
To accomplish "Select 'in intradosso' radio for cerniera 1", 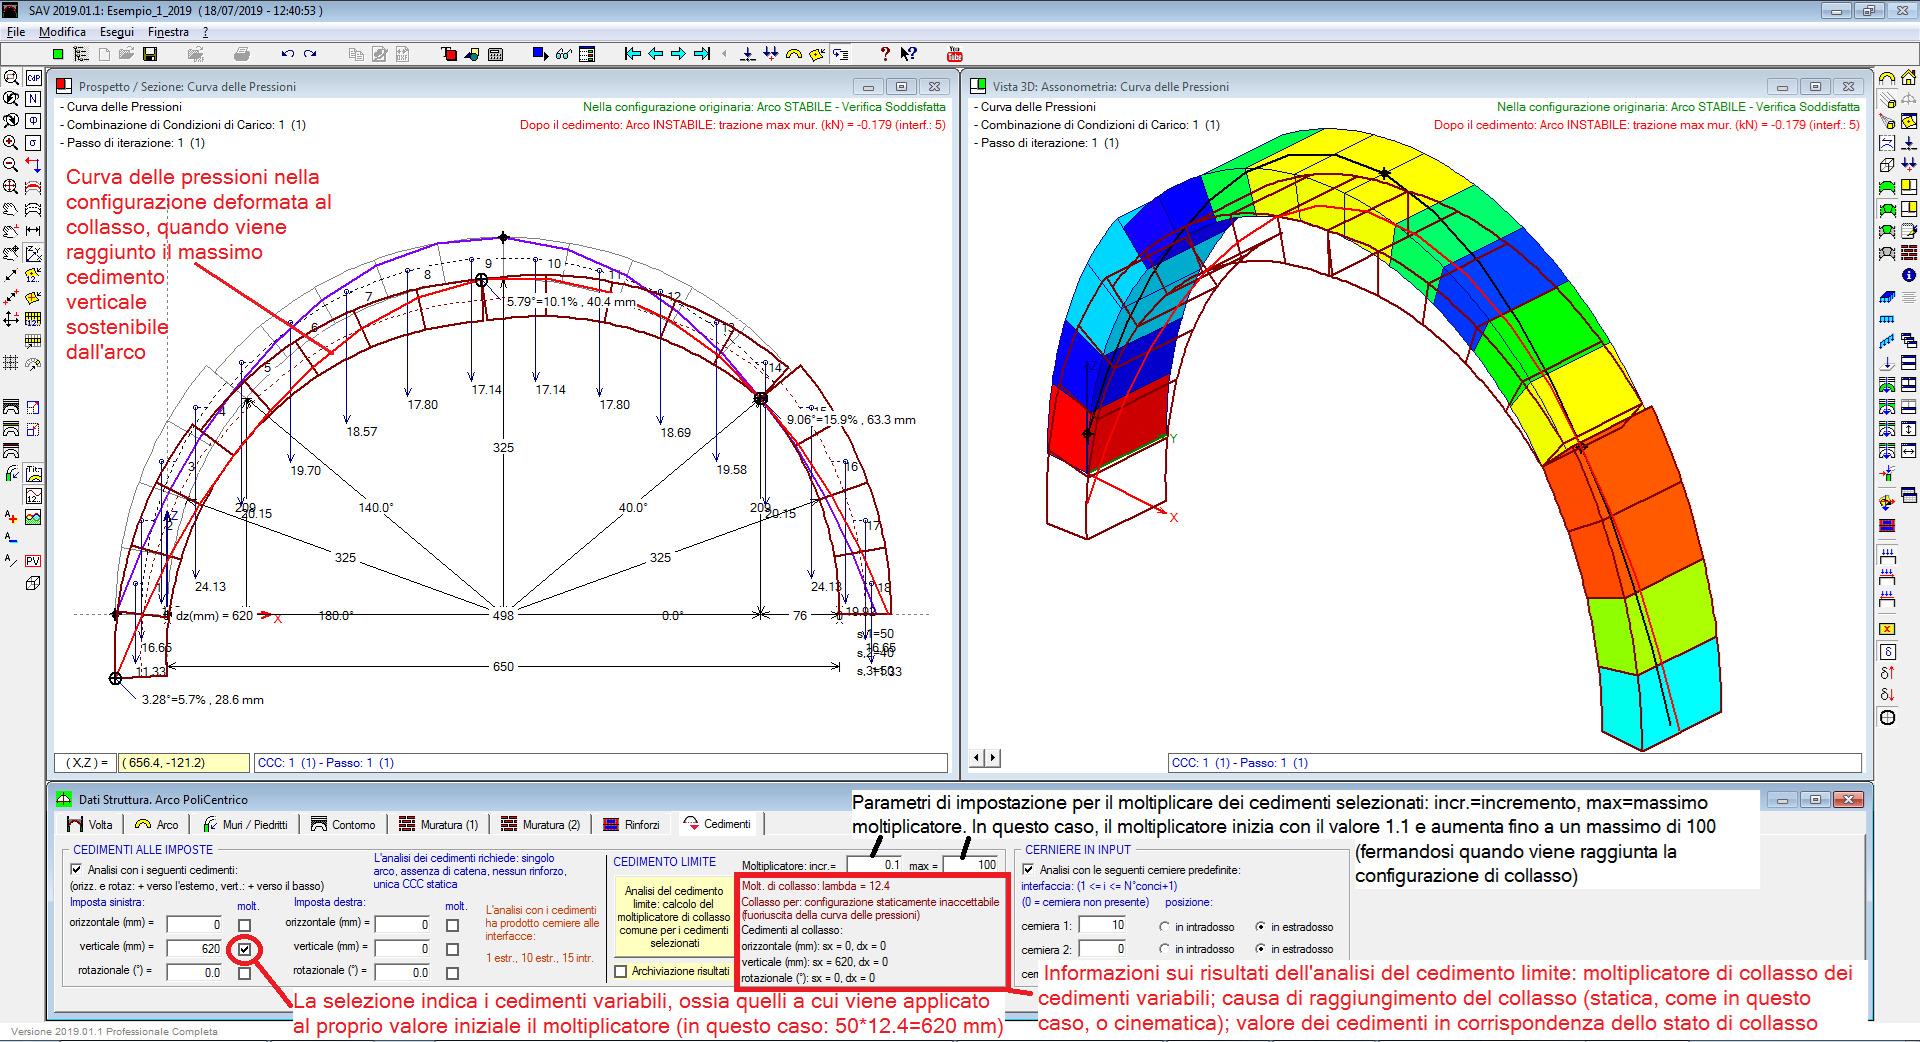I will (1164, 927).
